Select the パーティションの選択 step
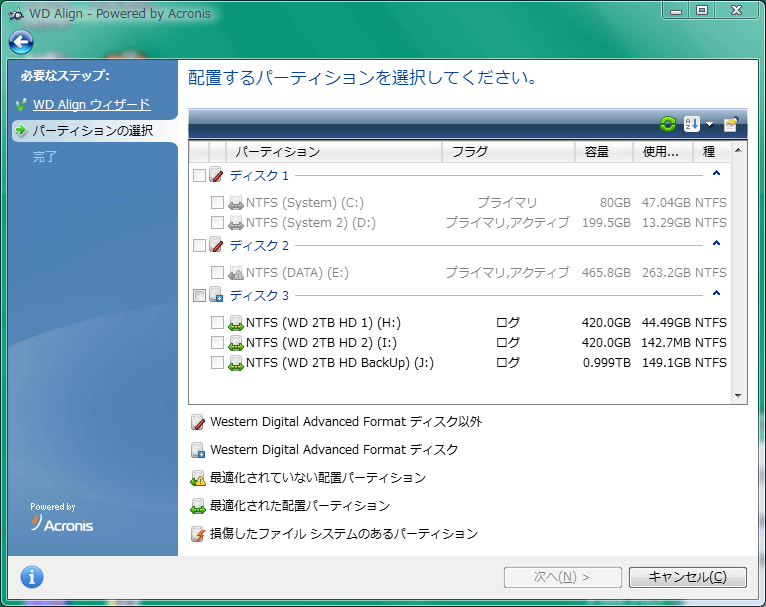This screenshot has height=607, width=766. click(93, 130)
